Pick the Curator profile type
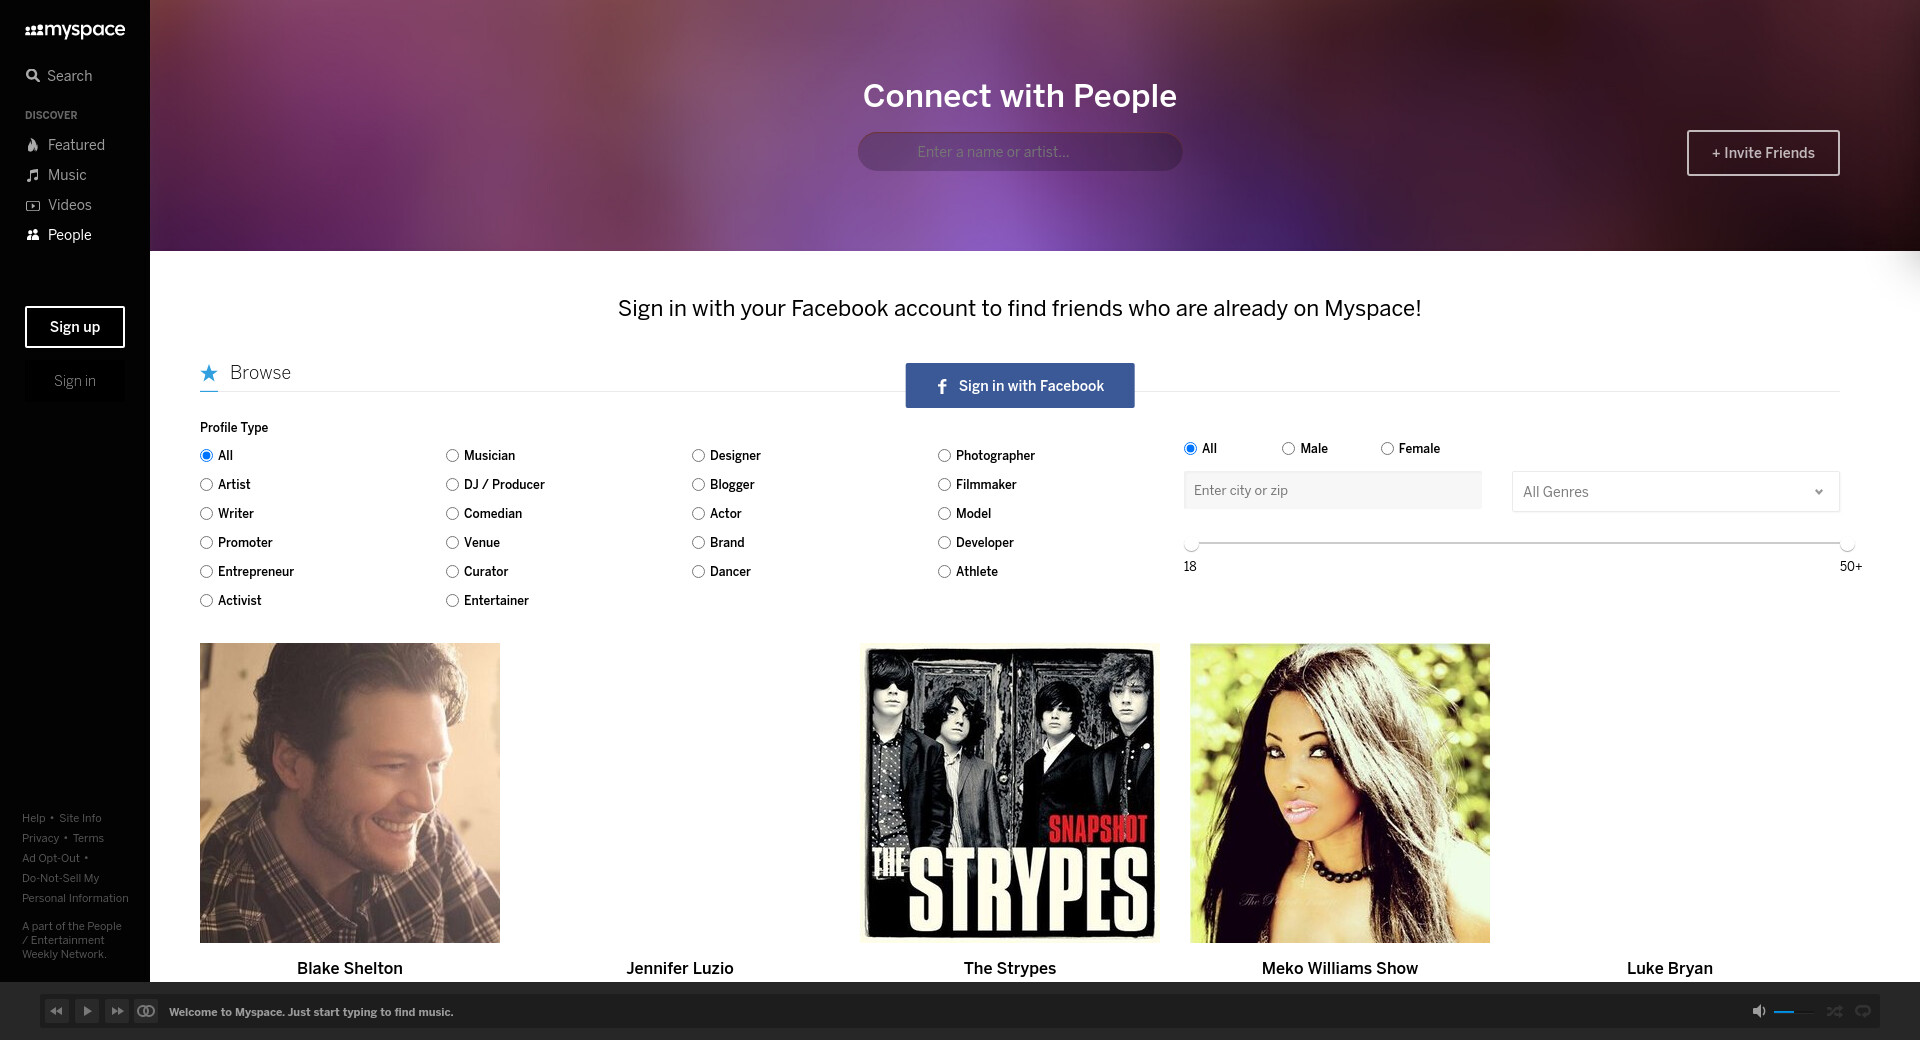This screenshot has height=1040, width=1920. 452,572
